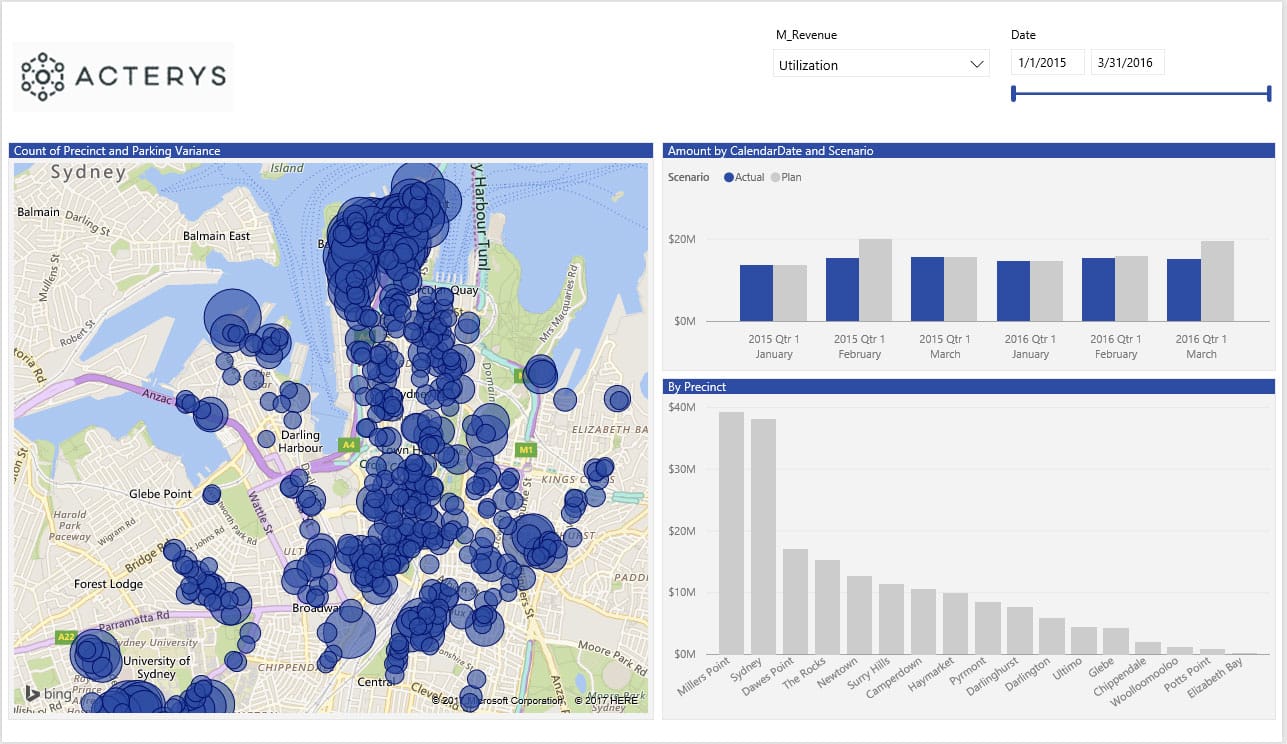Click the Amount by CalendarDate chart title
The image size is (1287, 744).
click(771, 151)
